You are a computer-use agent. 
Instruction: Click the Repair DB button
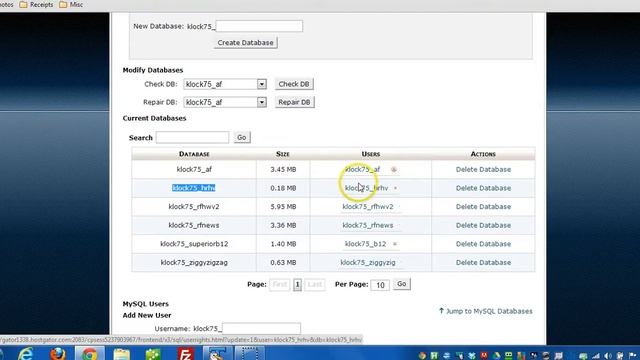[x=294, y=102]
